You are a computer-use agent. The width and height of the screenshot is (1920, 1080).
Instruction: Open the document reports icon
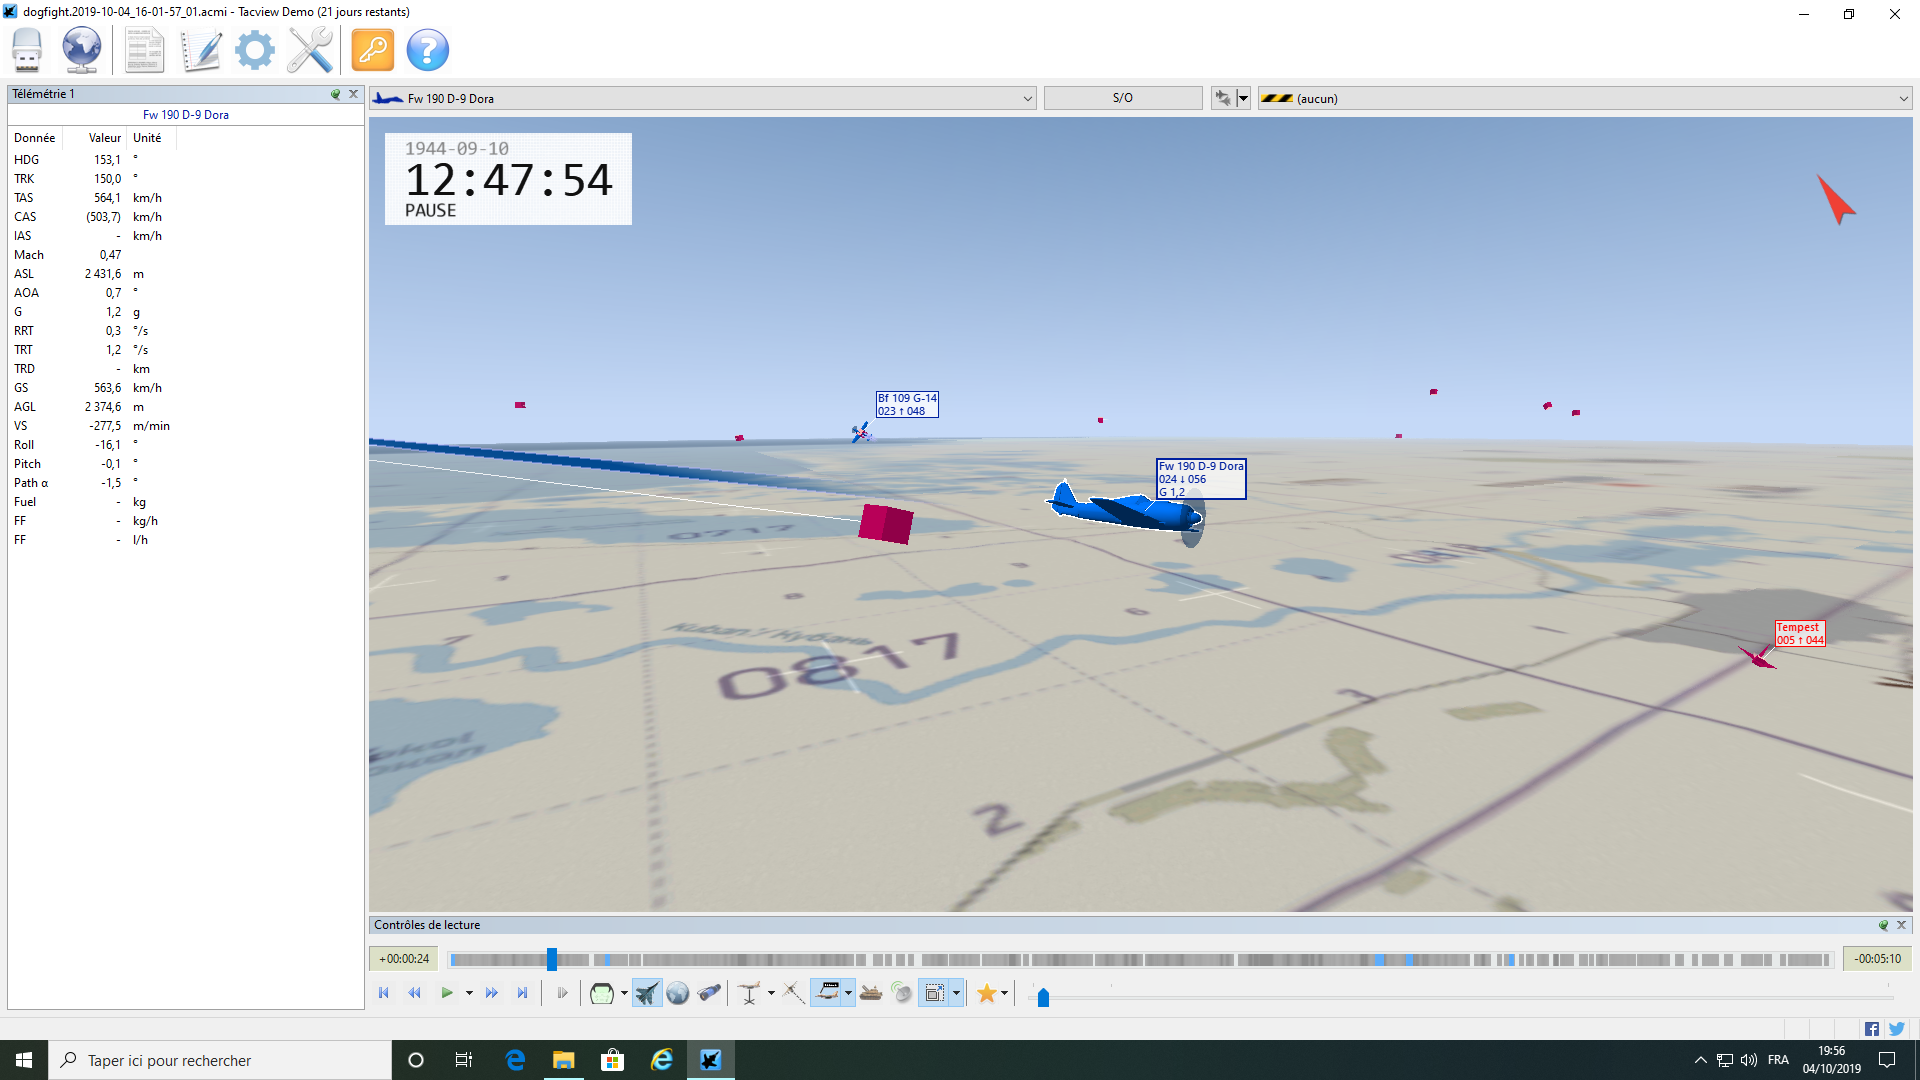click(x=145, y=49)
